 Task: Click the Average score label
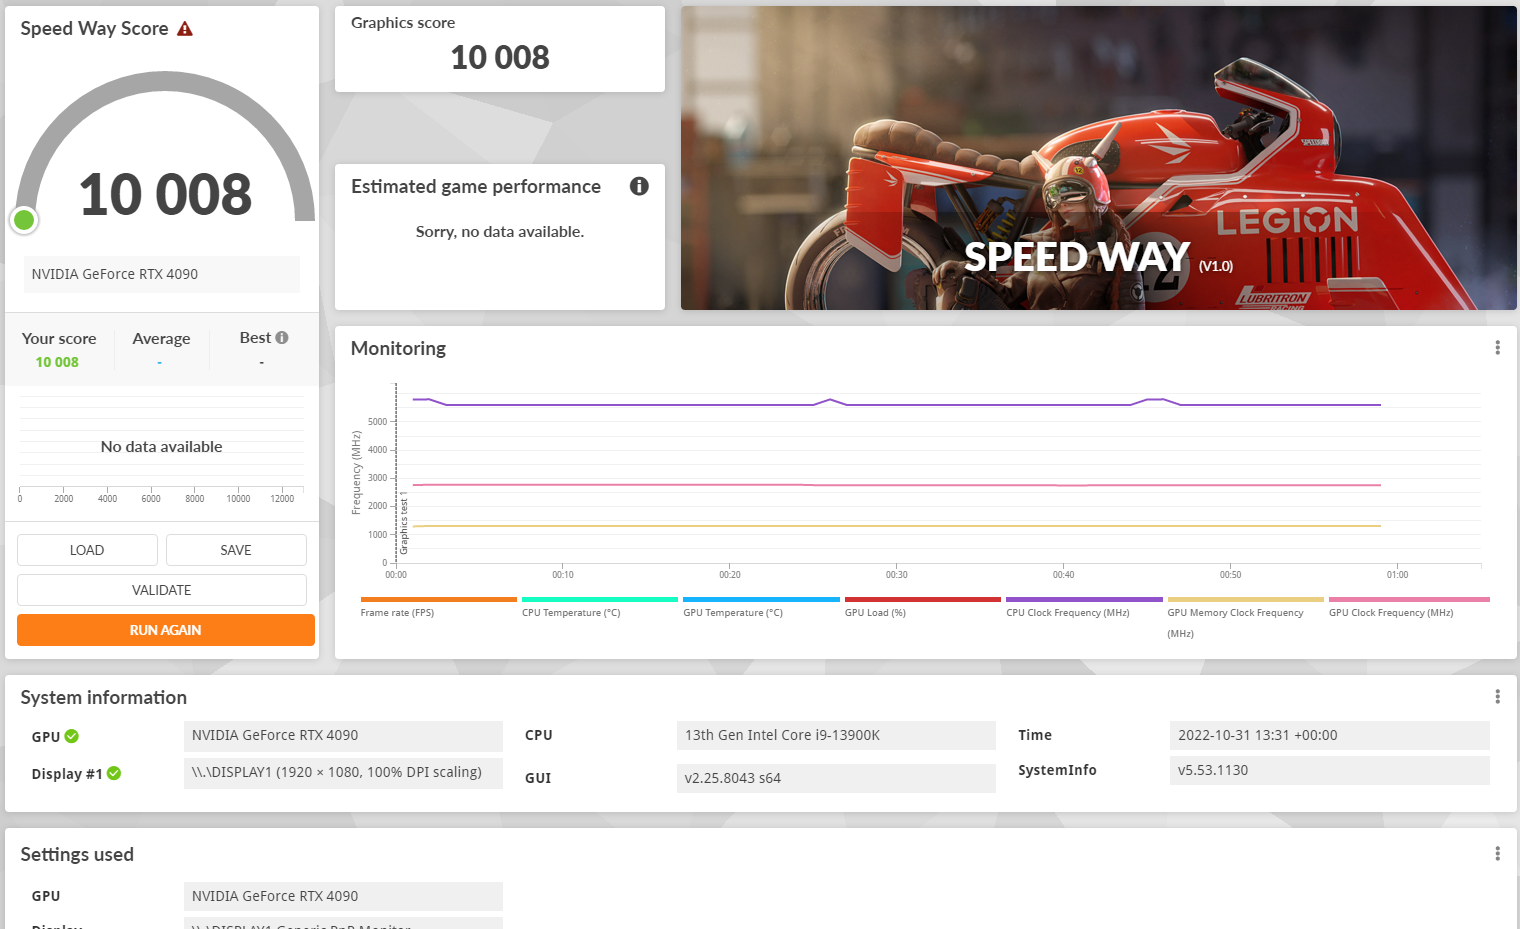[161, 339]
